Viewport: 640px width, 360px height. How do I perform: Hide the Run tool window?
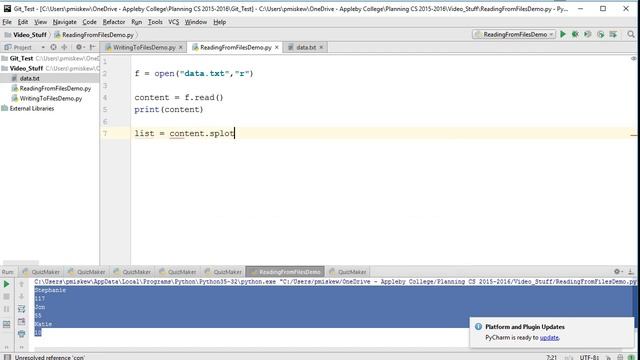631,271
